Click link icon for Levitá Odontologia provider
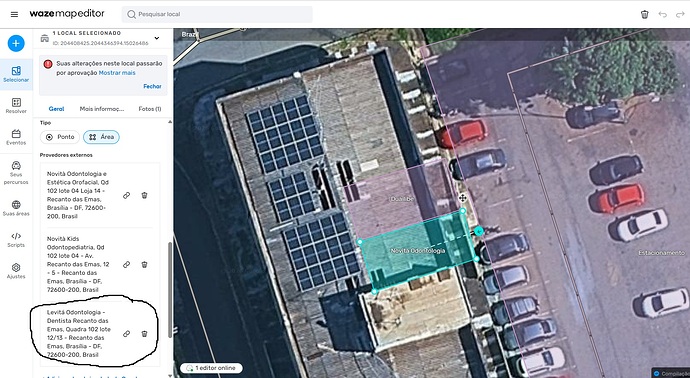 tap(126, 334)
